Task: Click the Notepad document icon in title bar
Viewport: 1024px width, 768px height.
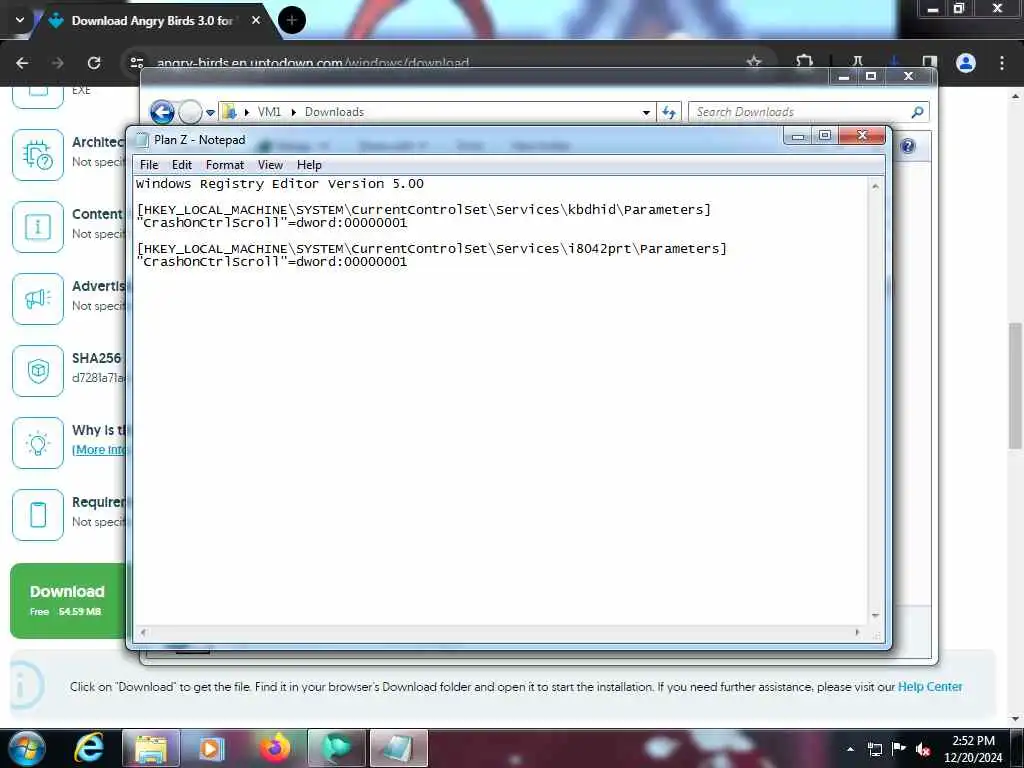Action: pos(142,140)
